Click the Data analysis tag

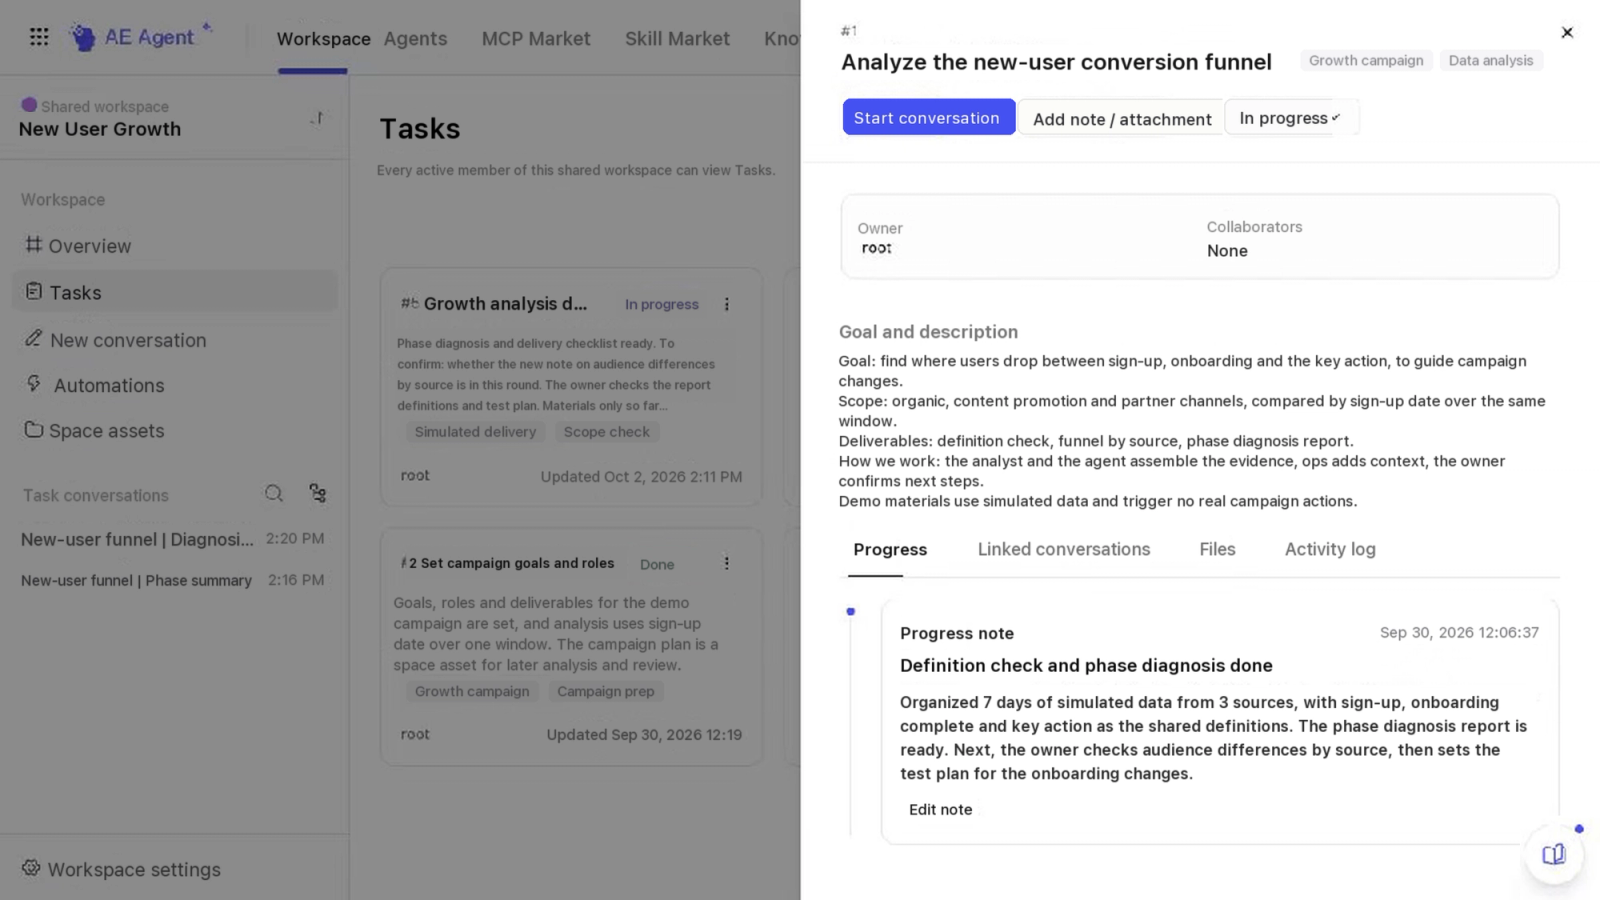(x=1490, y=60)
